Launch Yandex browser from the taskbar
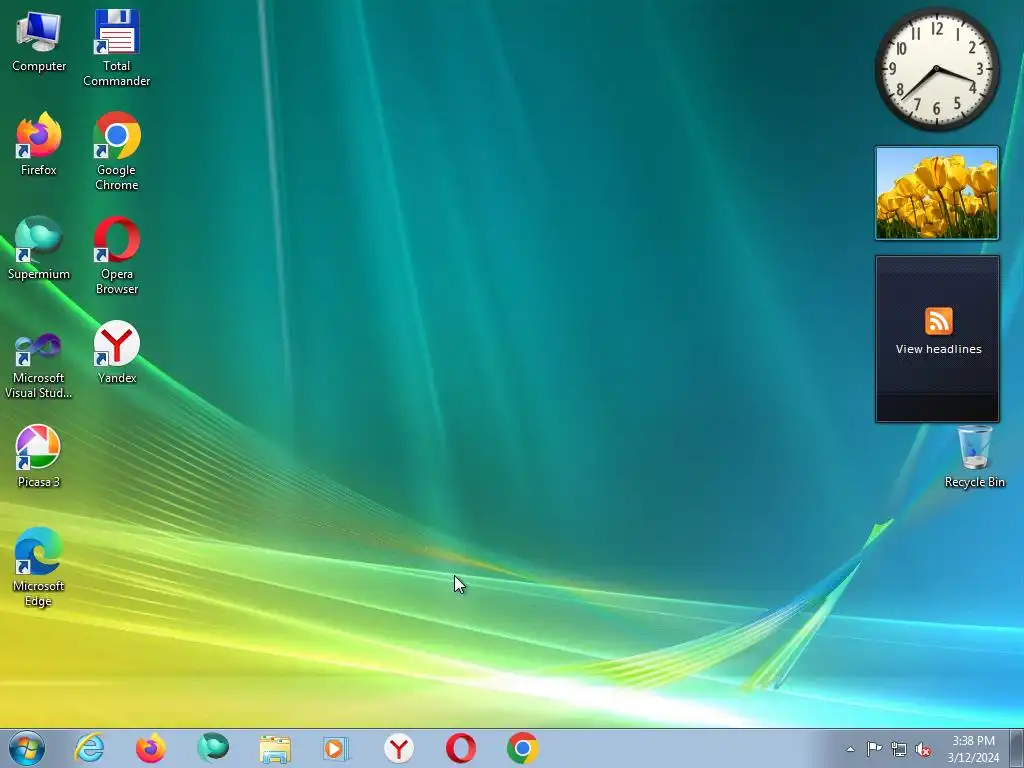The width and height of the screenshot is (1024, 768). 398,748
